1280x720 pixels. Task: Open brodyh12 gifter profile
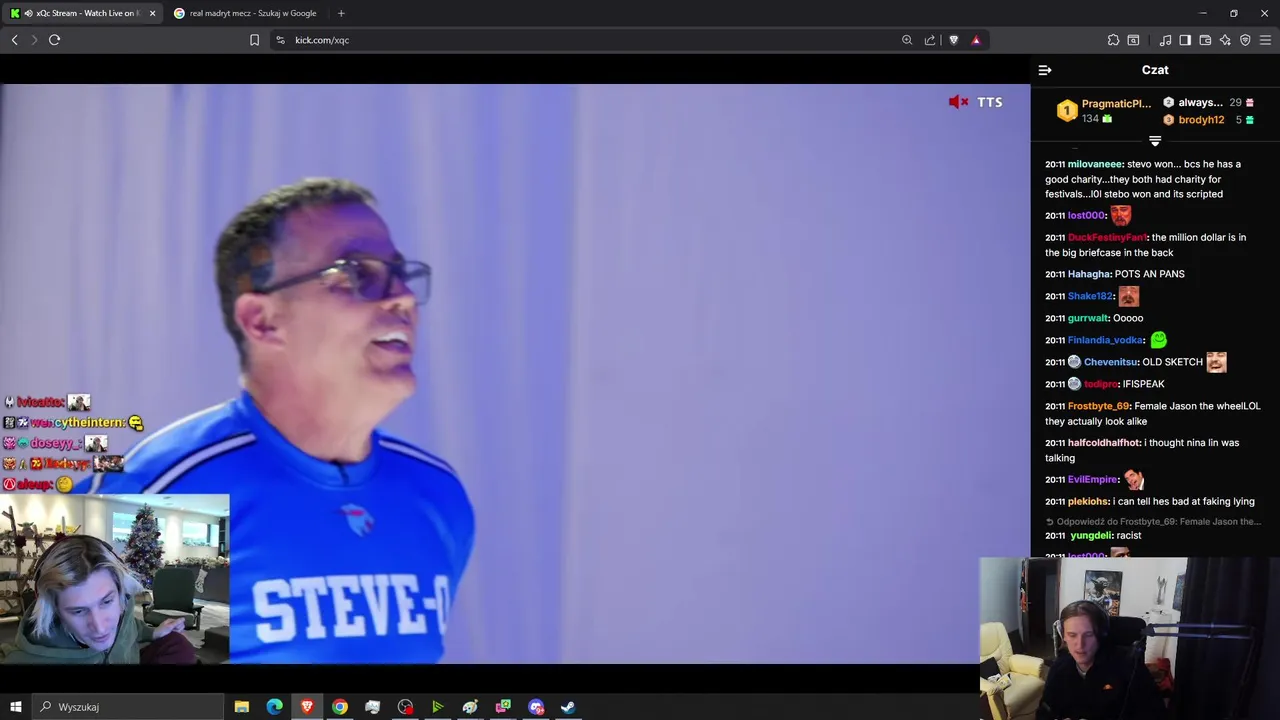tap(1201, 120)
